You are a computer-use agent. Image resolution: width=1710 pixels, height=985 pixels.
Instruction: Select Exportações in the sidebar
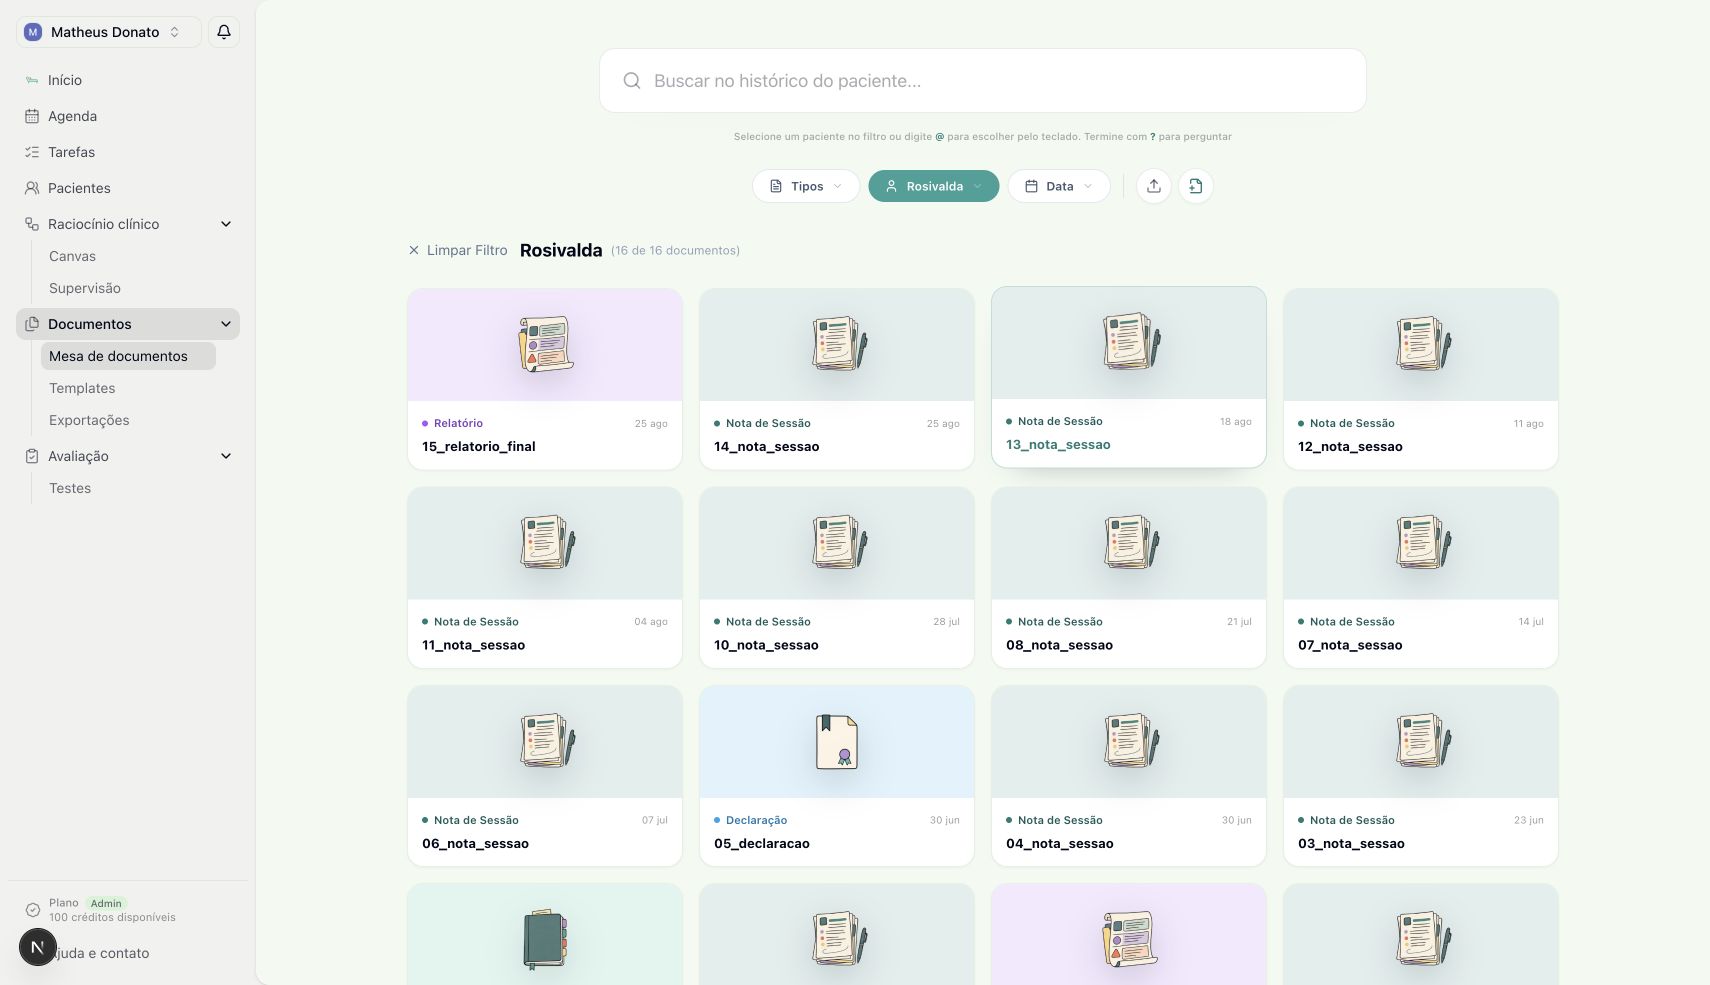pos(89,420)
